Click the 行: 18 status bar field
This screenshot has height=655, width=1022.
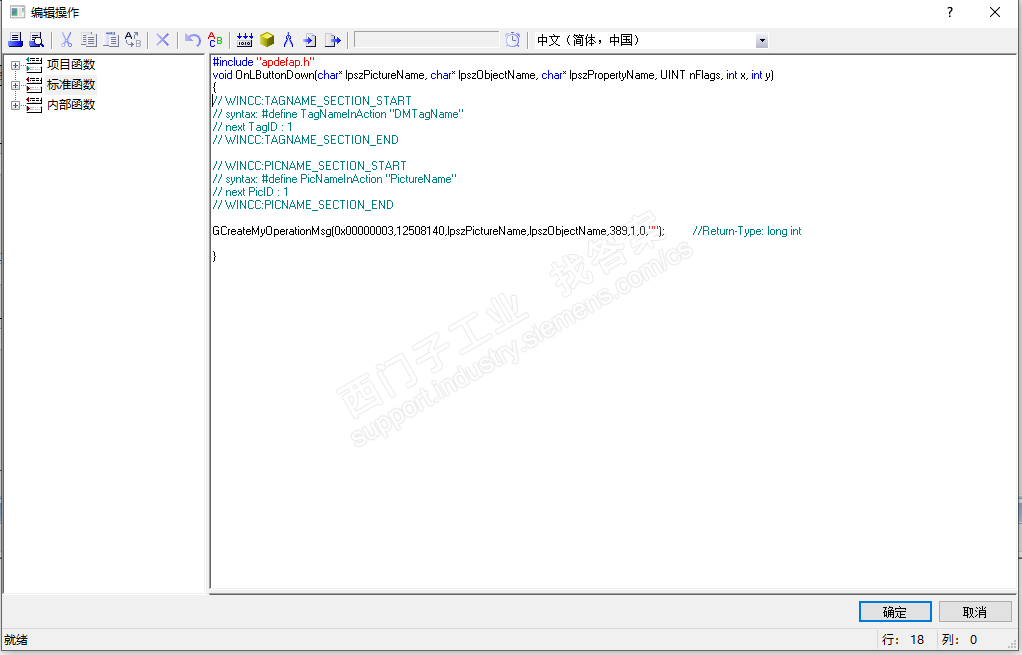(x=905, y=639)
